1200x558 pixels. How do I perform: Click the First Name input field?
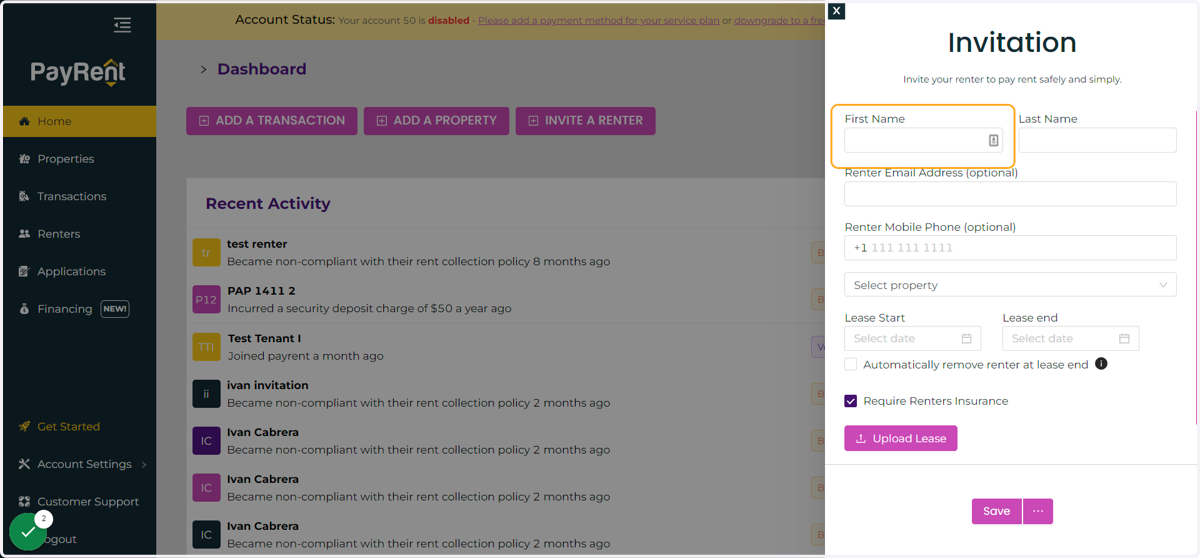[x=923, y=140]
